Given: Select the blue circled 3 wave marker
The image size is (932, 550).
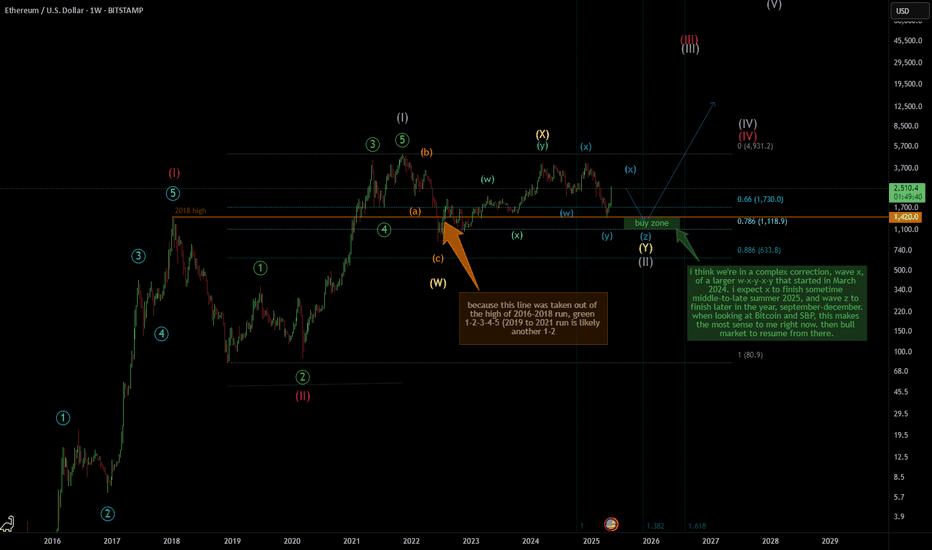Looking at the screenshot, I should point(138,256).
